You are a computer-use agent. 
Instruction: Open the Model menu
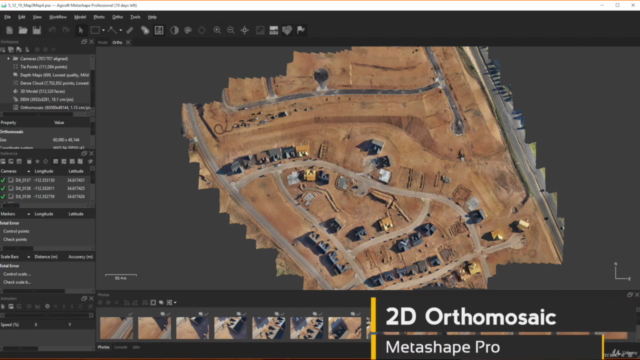point(80,17)
